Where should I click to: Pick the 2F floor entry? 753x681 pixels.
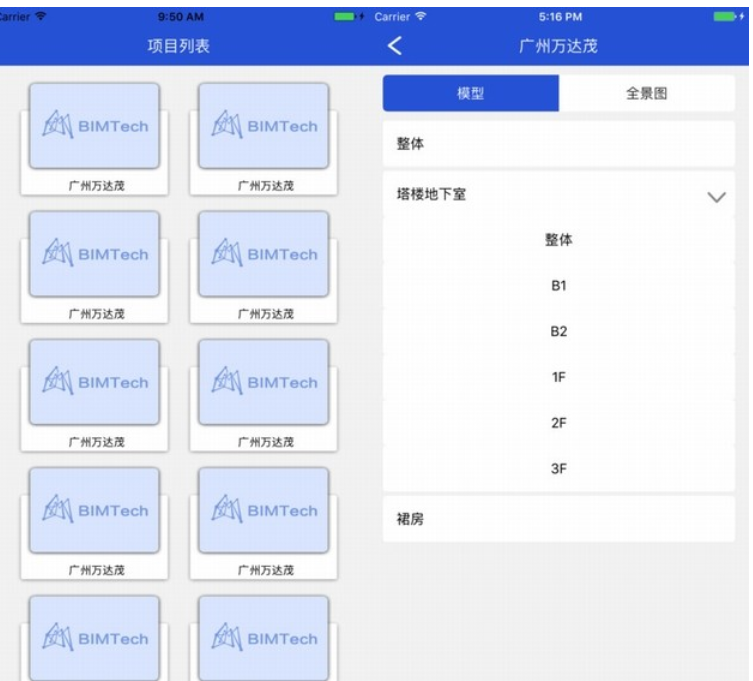559,423
